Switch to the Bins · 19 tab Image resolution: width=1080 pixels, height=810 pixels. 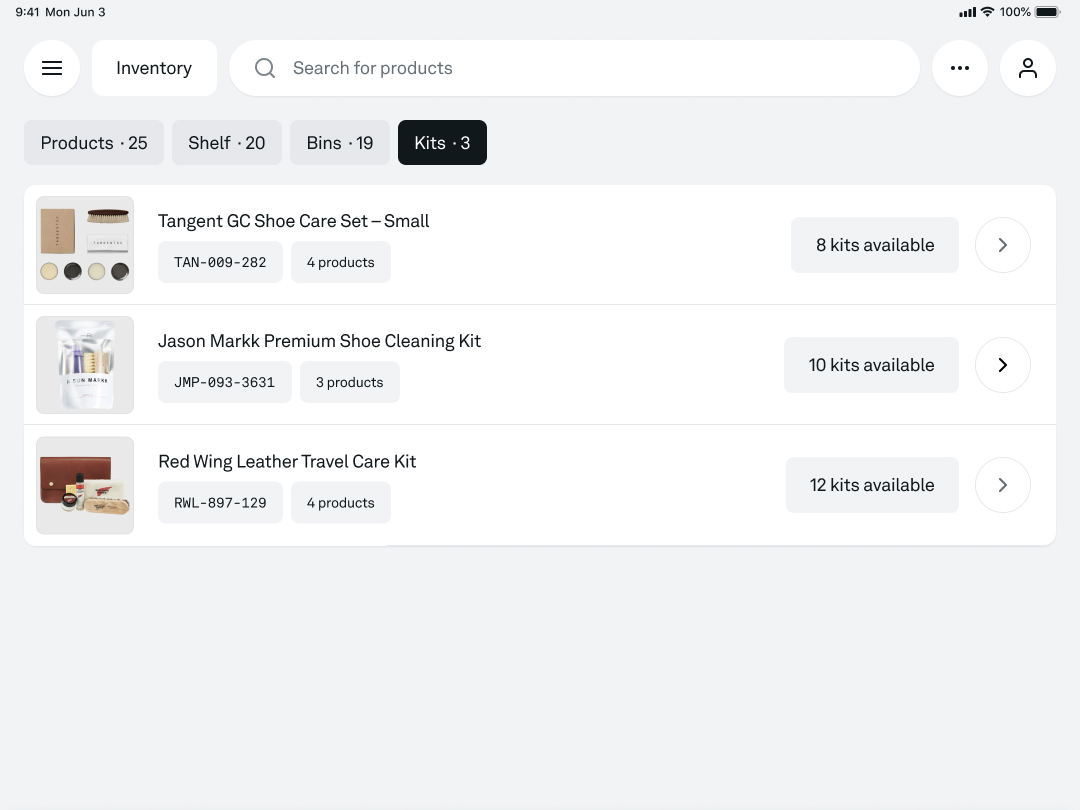pyautogui.click(x=340, y=143)
